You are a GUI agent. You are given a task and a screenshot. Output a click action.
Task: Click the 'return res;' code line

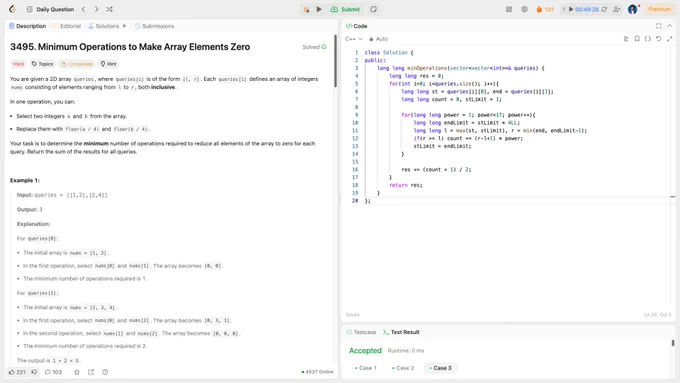click(405, 185)
